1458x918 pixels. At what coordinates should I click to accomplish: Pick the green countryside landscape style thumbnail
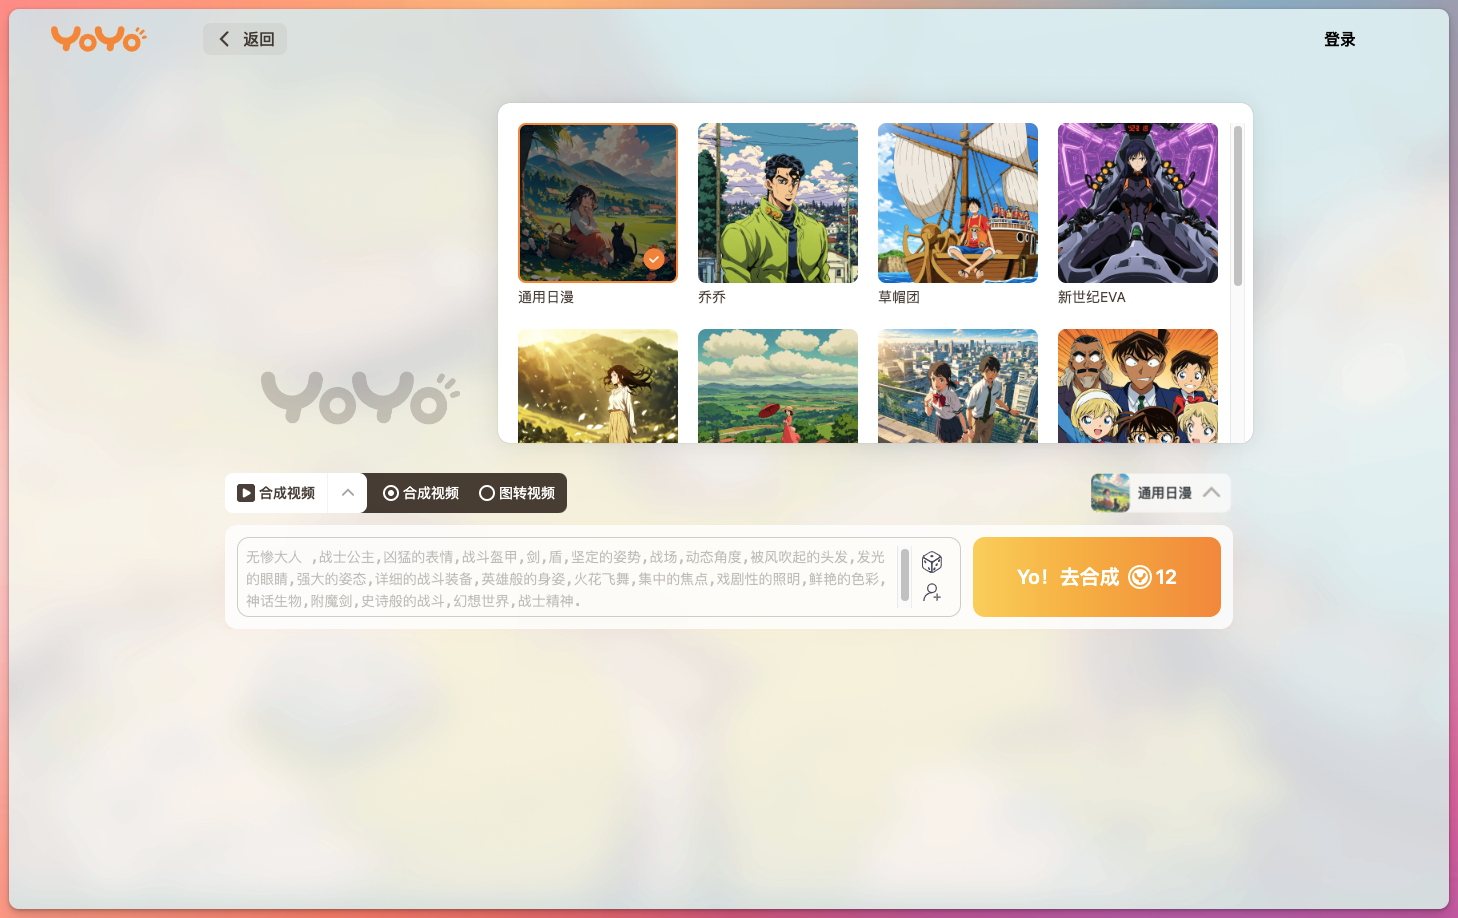pyautogui.click(x=778, y=386)
